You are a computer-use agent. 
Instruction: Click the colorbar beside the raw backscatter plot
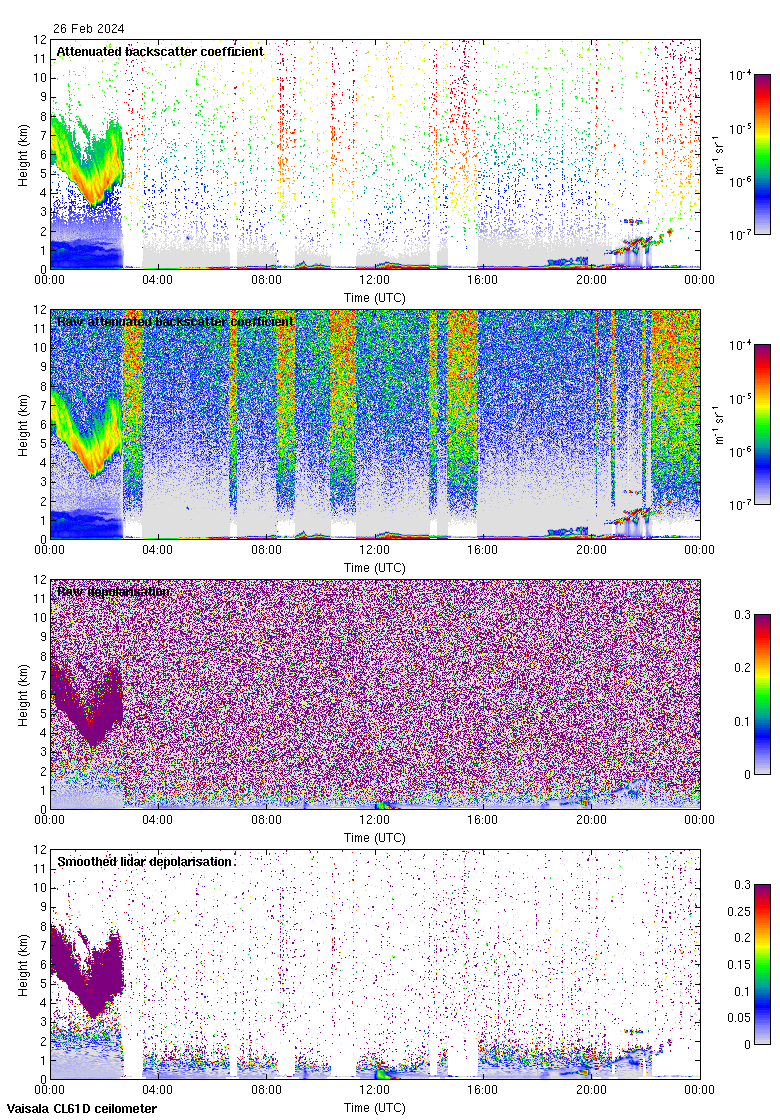pos(762,424)
